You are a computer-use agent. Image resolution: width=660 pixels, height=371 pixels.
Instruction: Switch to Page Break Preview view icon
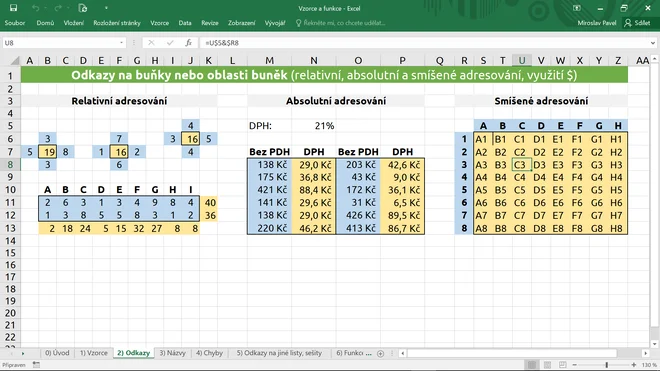point(563,365)
